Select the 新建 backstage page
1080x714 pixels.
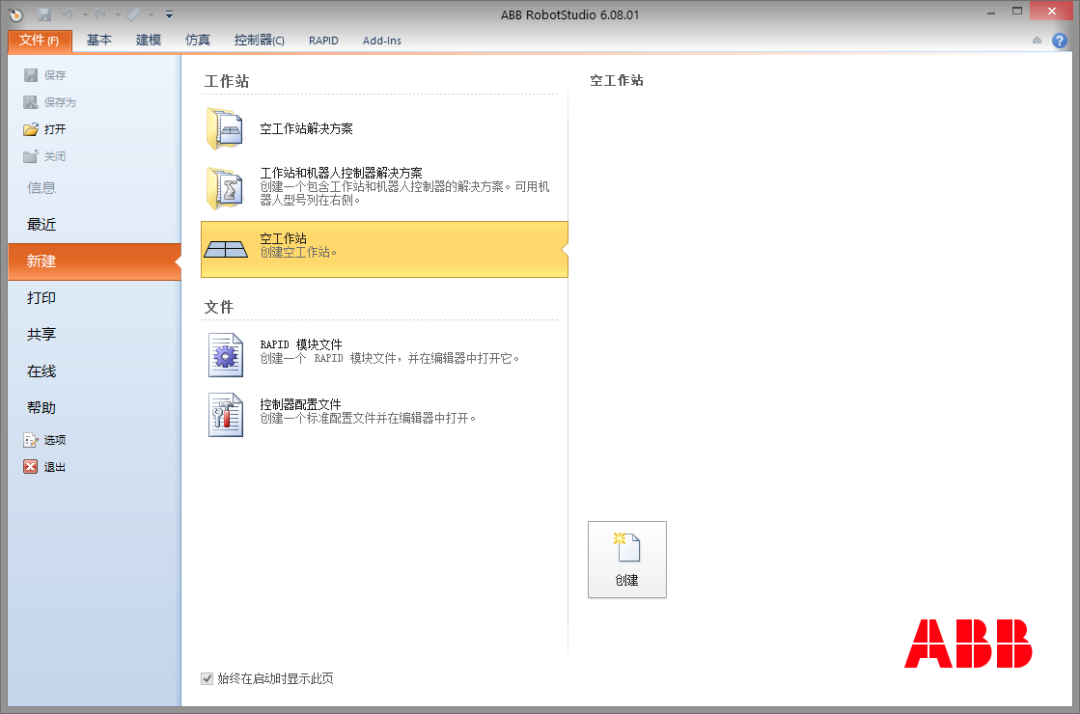(94, 261)
